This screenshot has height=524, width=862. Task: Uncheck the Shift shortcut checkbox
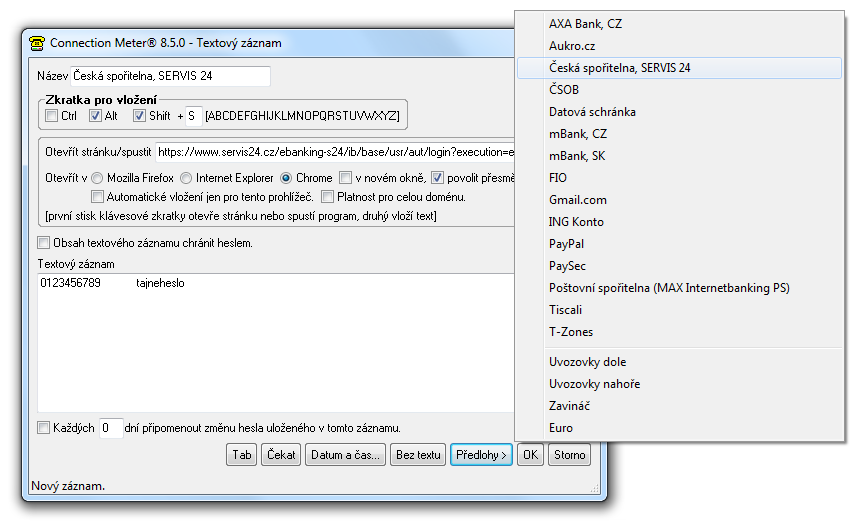tap(139, 115)
